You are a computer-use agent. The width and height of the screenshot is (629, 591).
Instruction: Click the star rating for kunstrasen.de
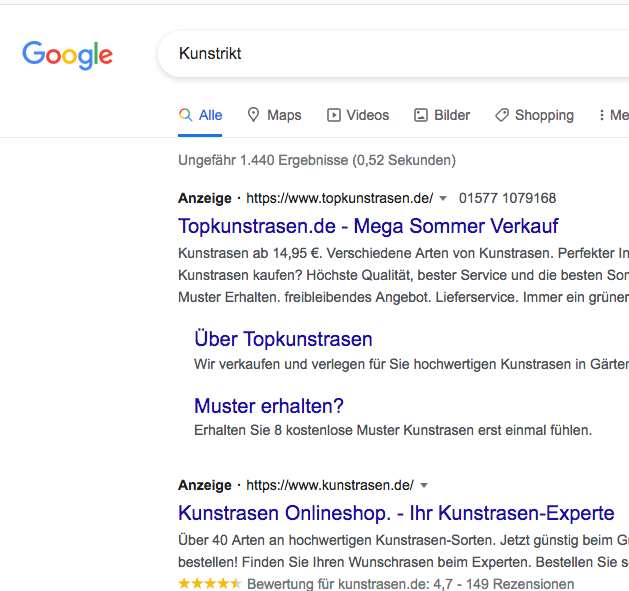point(210,583)
